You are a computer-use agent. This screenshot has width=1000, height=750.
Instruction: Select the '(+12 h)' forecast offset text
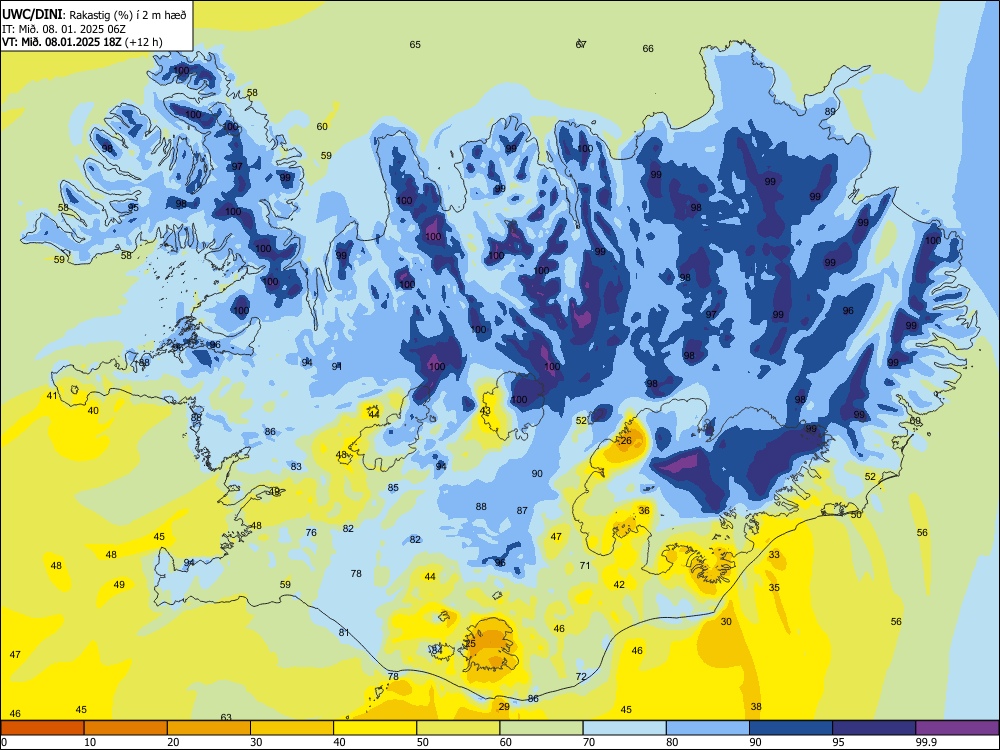coord(144,42)
